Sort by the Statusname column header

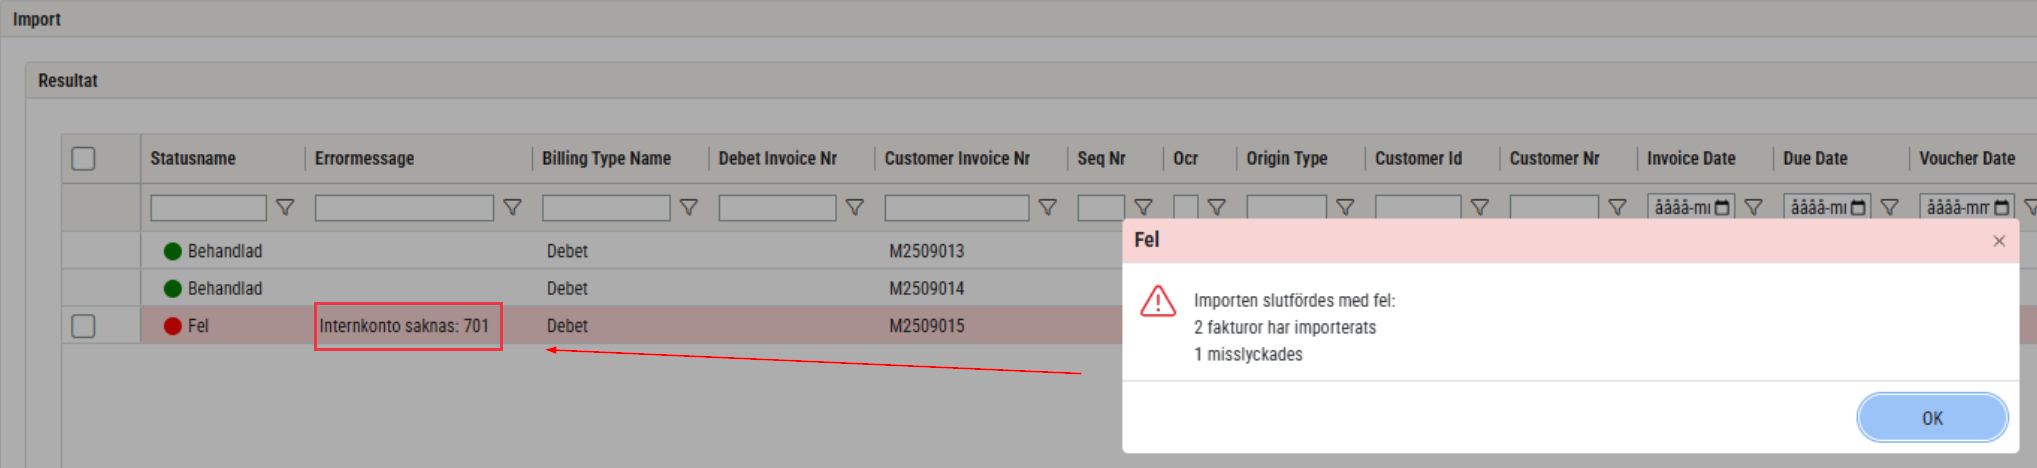(193, 159)
